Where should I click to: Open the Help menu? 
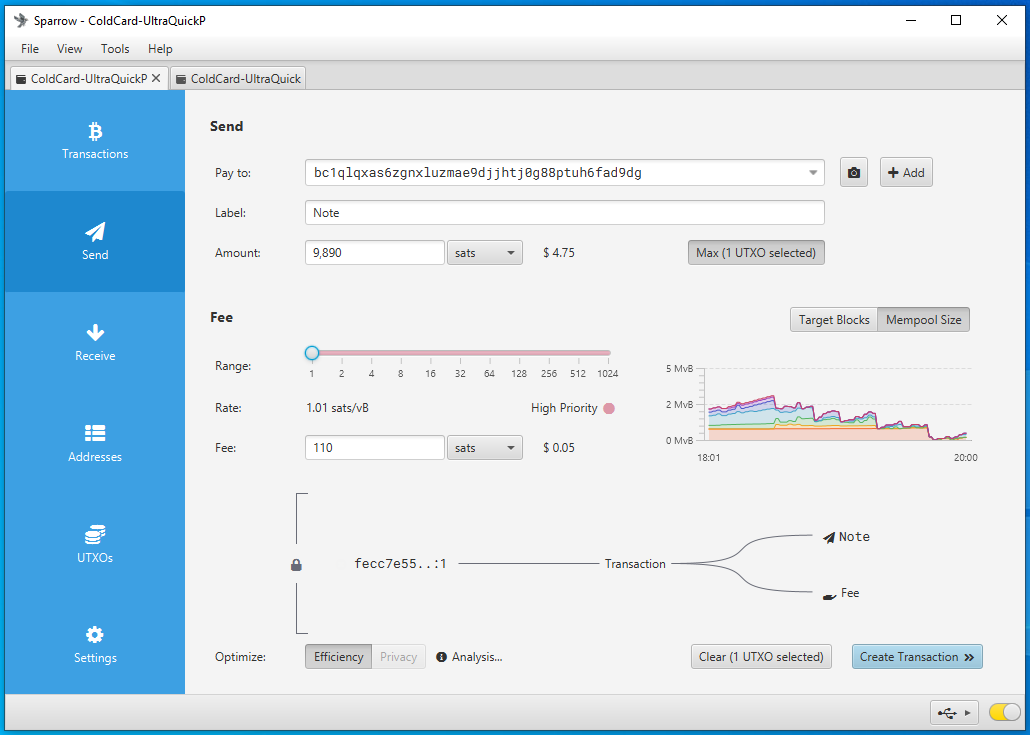click(x=160, y=49)
